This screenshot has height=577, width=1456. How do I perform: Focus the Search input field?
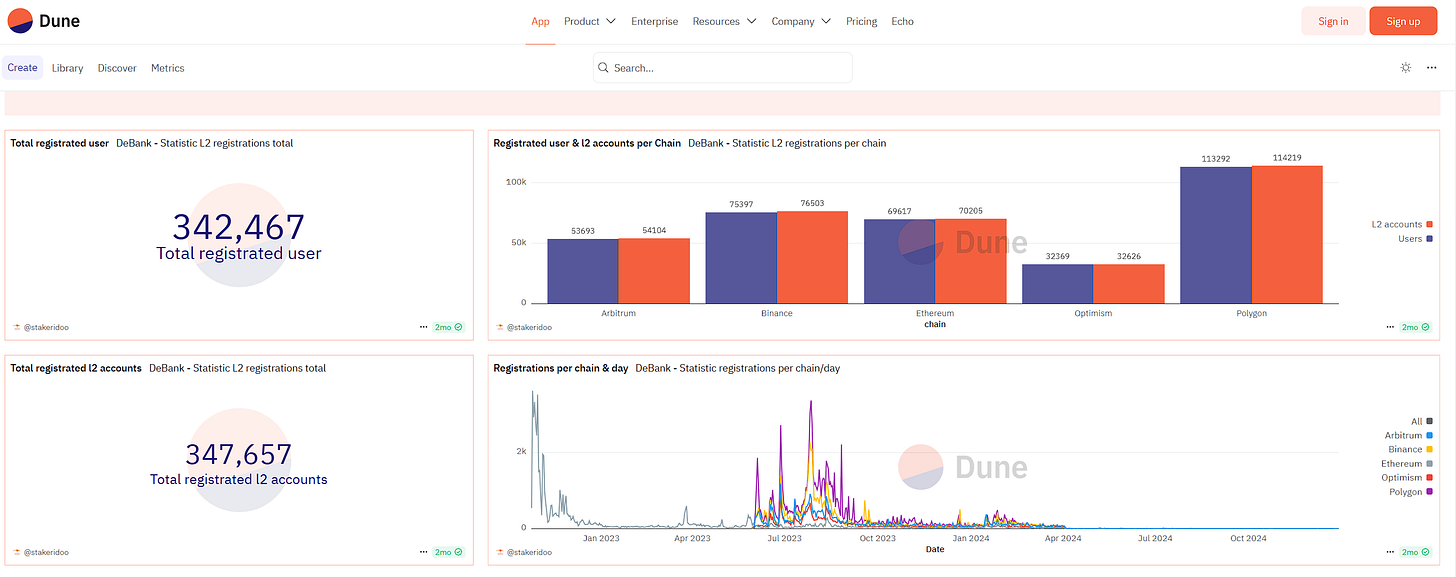tap(722, 68)
